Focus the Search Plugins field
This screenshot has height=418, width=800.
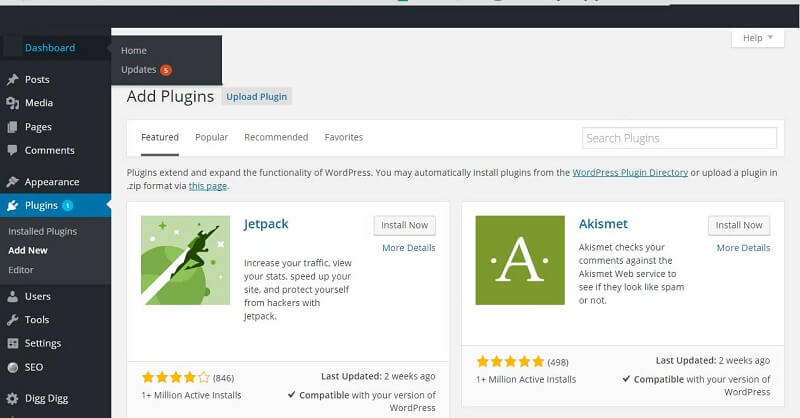tap(679, 138)
